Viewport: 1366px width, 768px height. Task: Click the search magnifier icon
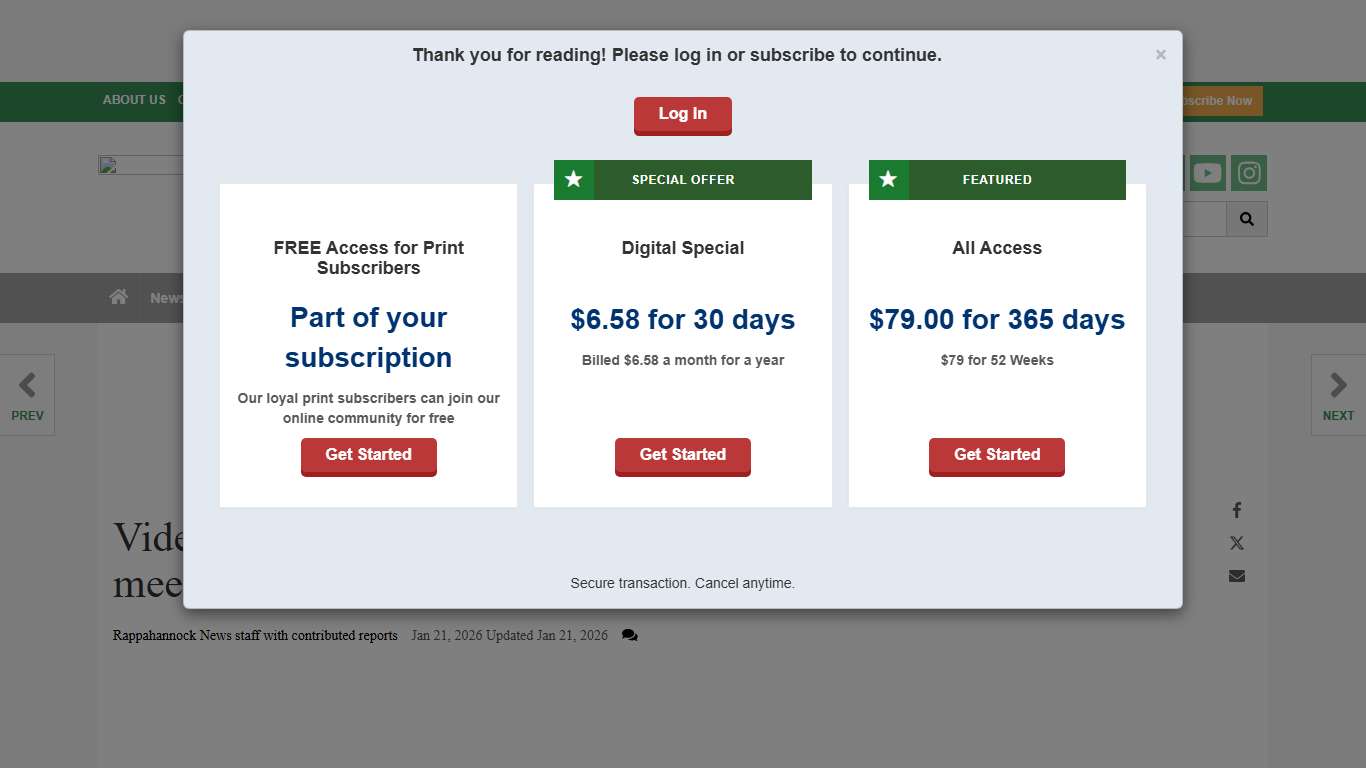point(1247,219)
